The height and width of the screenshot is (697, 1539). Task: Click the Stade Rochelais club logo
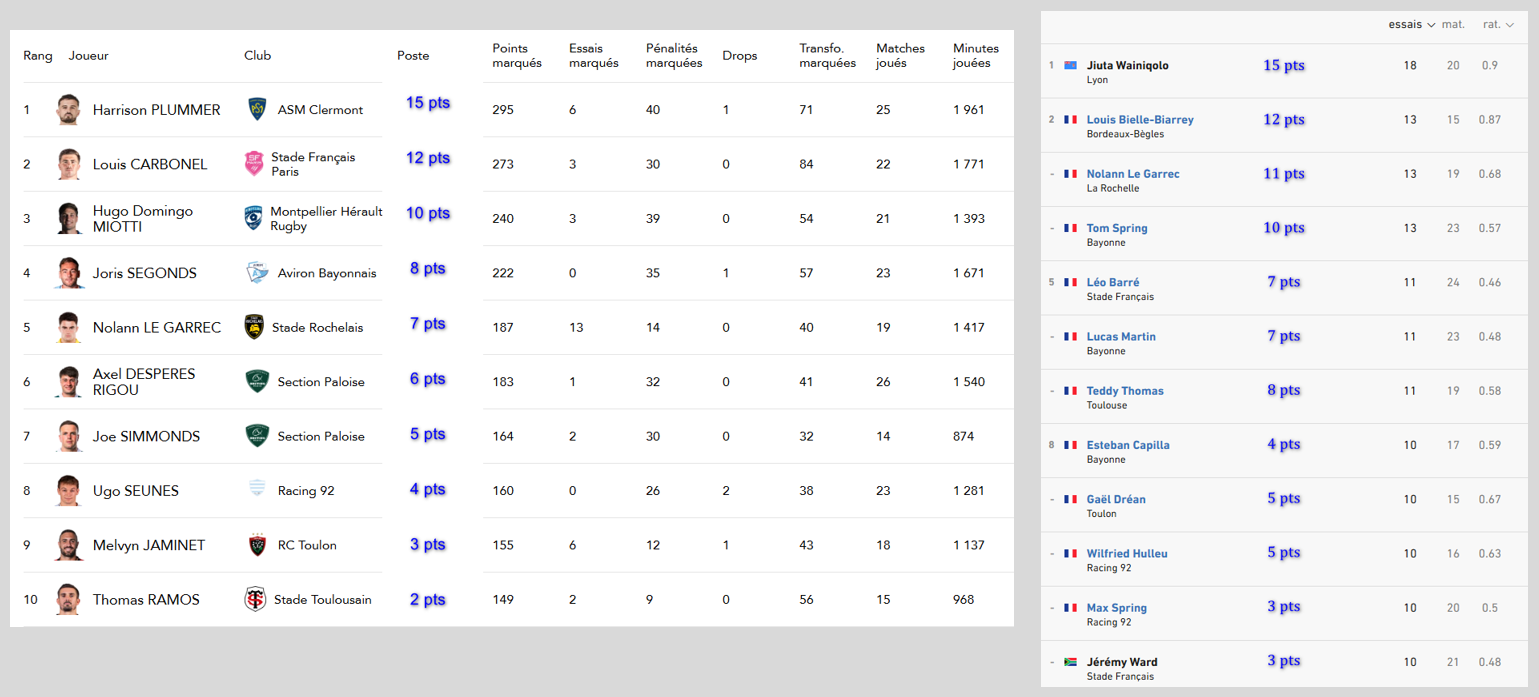[x=255, y=327]
